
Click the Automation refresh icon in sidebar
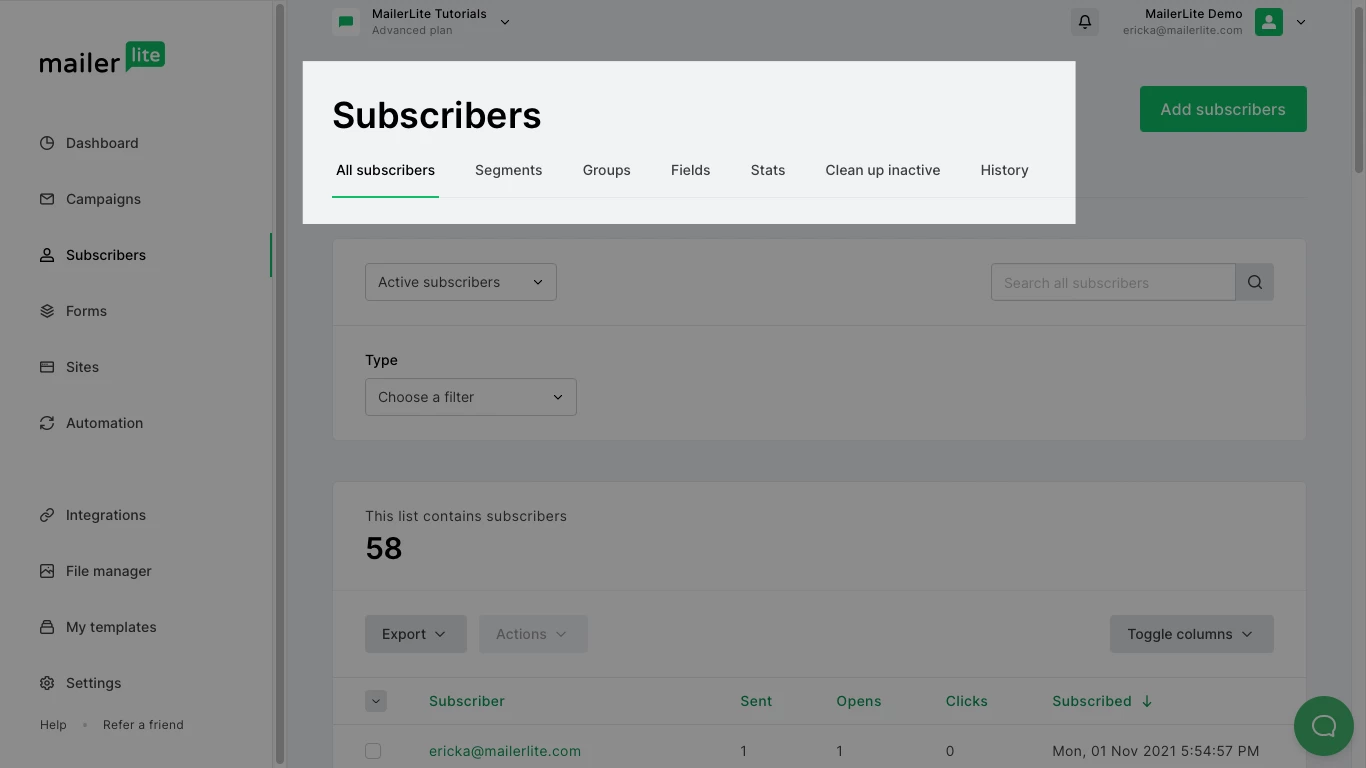[x=47, y=423]
